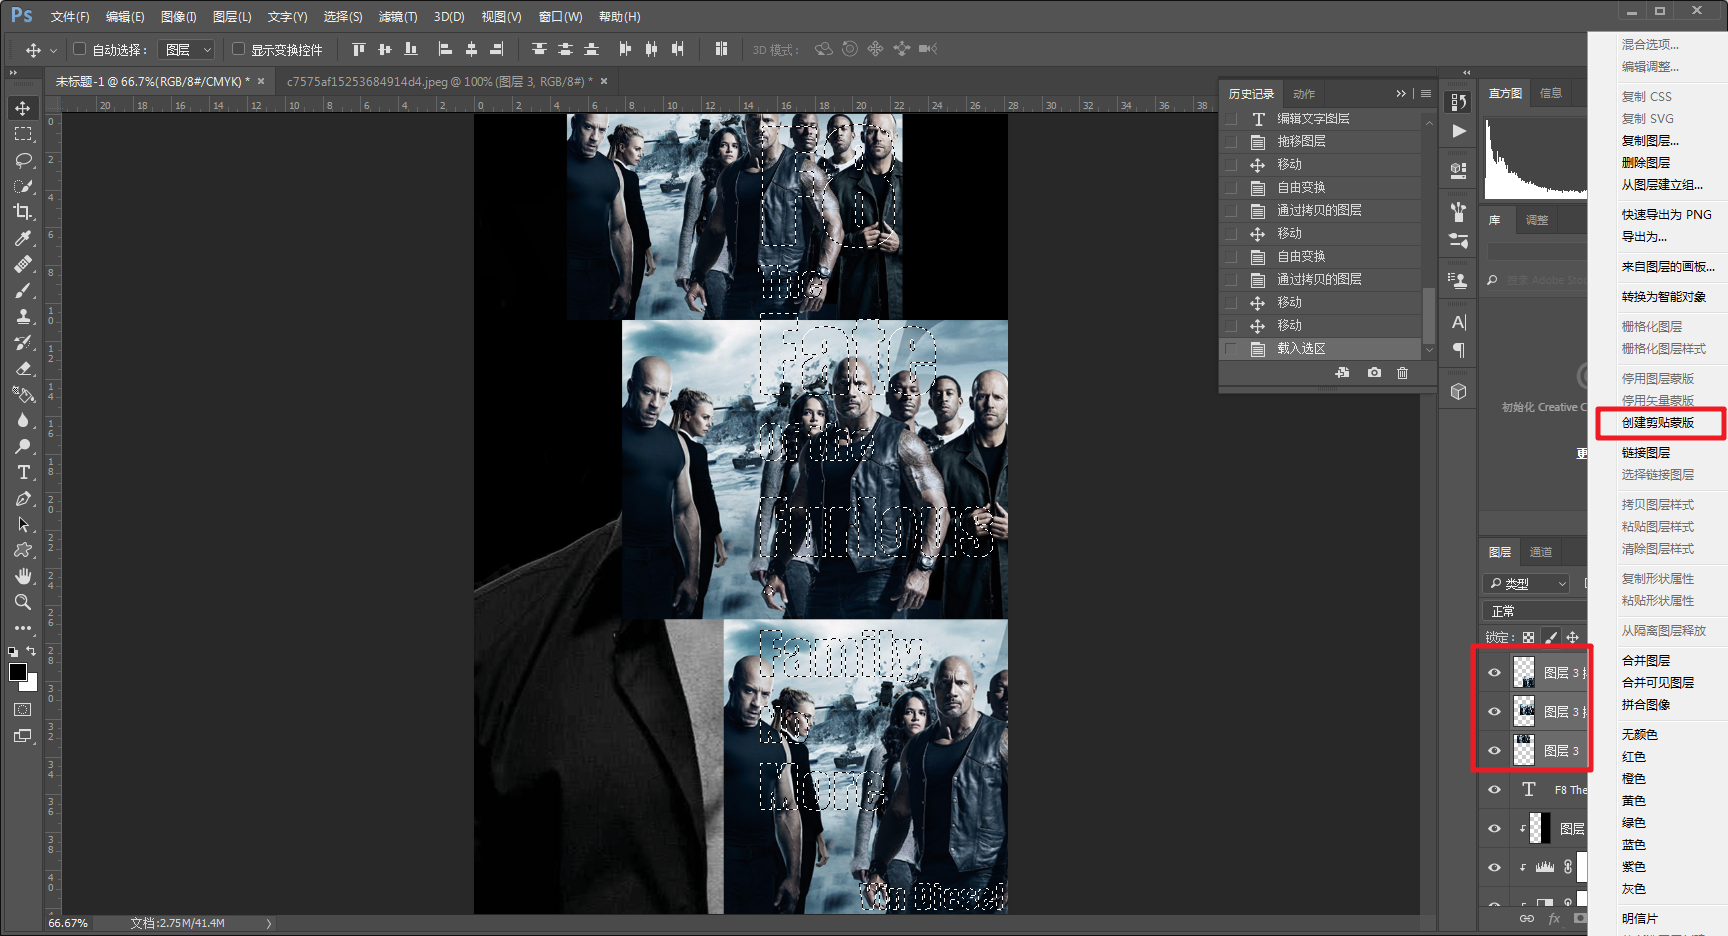
Task: Switch to the 通道 tab
Action: (x=1541, y=552)
